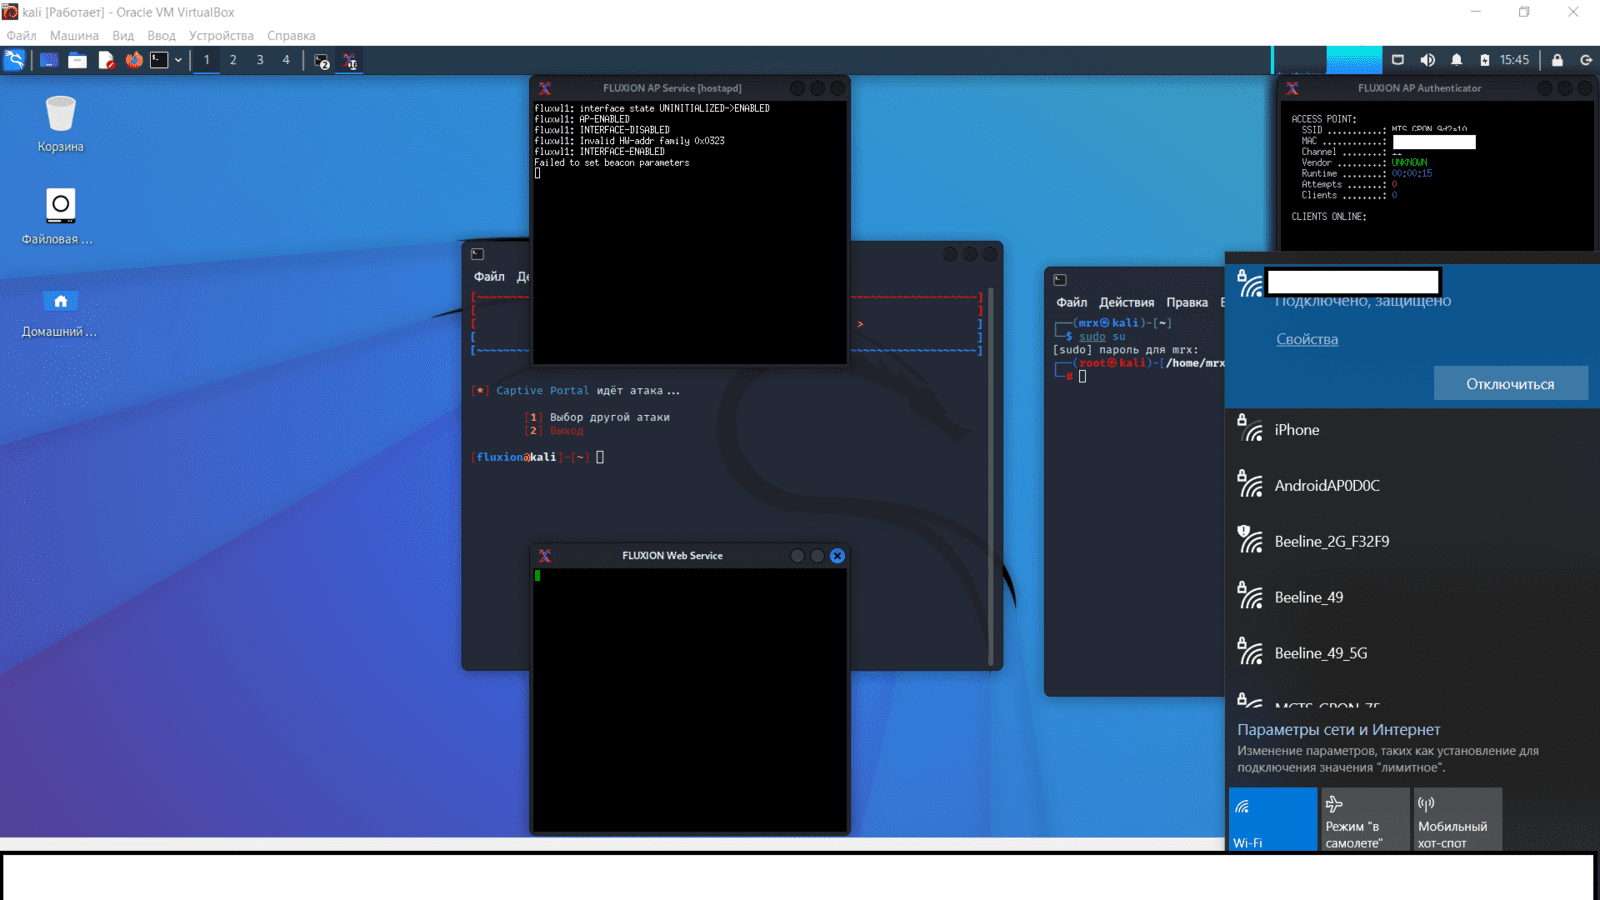The width and height of the screenshot is (1600, 900).
Task: Lock the screen with the padlock icon
Action: pyautogui.click(x=1557, y=60)
